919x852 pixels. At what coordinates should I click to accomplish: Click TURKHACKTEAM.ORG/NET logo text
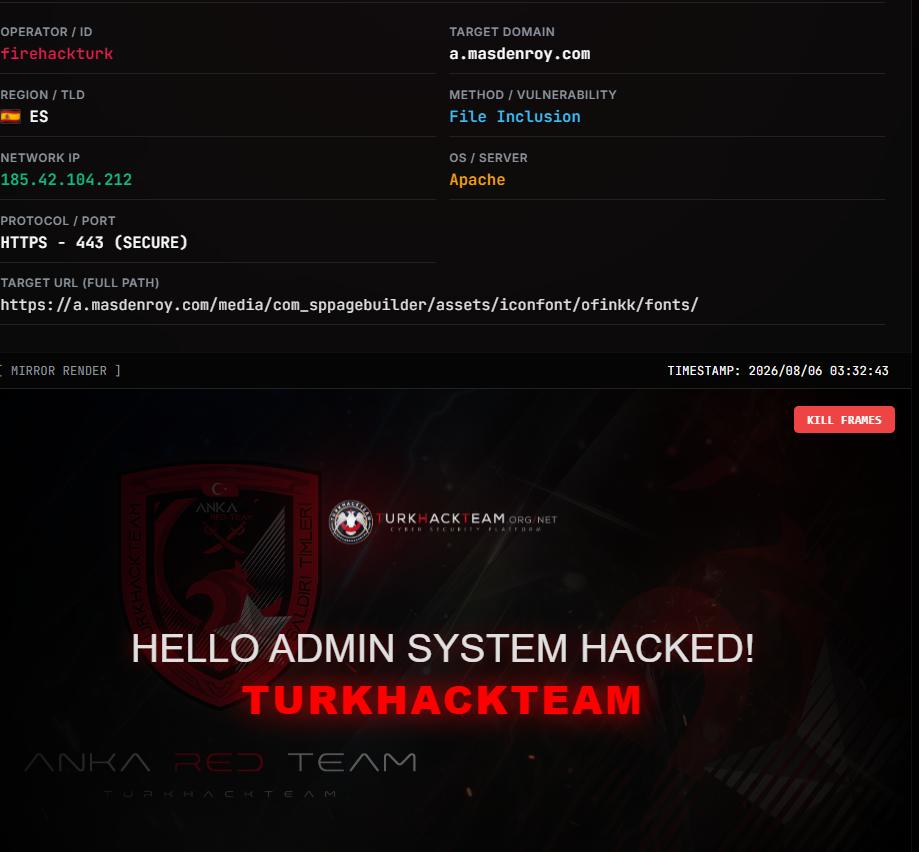coord(467,521)
